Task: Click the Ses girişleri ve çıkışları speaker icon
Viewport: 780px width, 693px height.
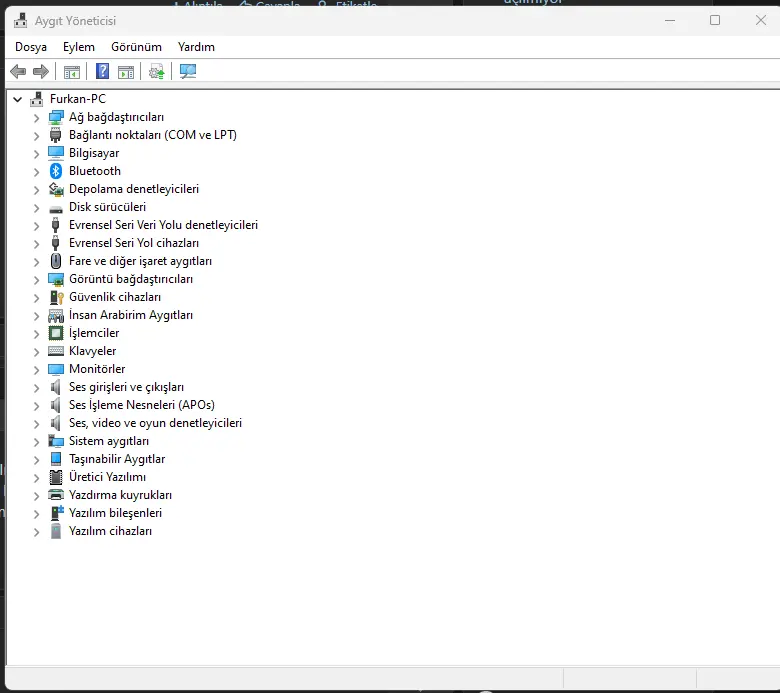Action: [x=56, y=387]
